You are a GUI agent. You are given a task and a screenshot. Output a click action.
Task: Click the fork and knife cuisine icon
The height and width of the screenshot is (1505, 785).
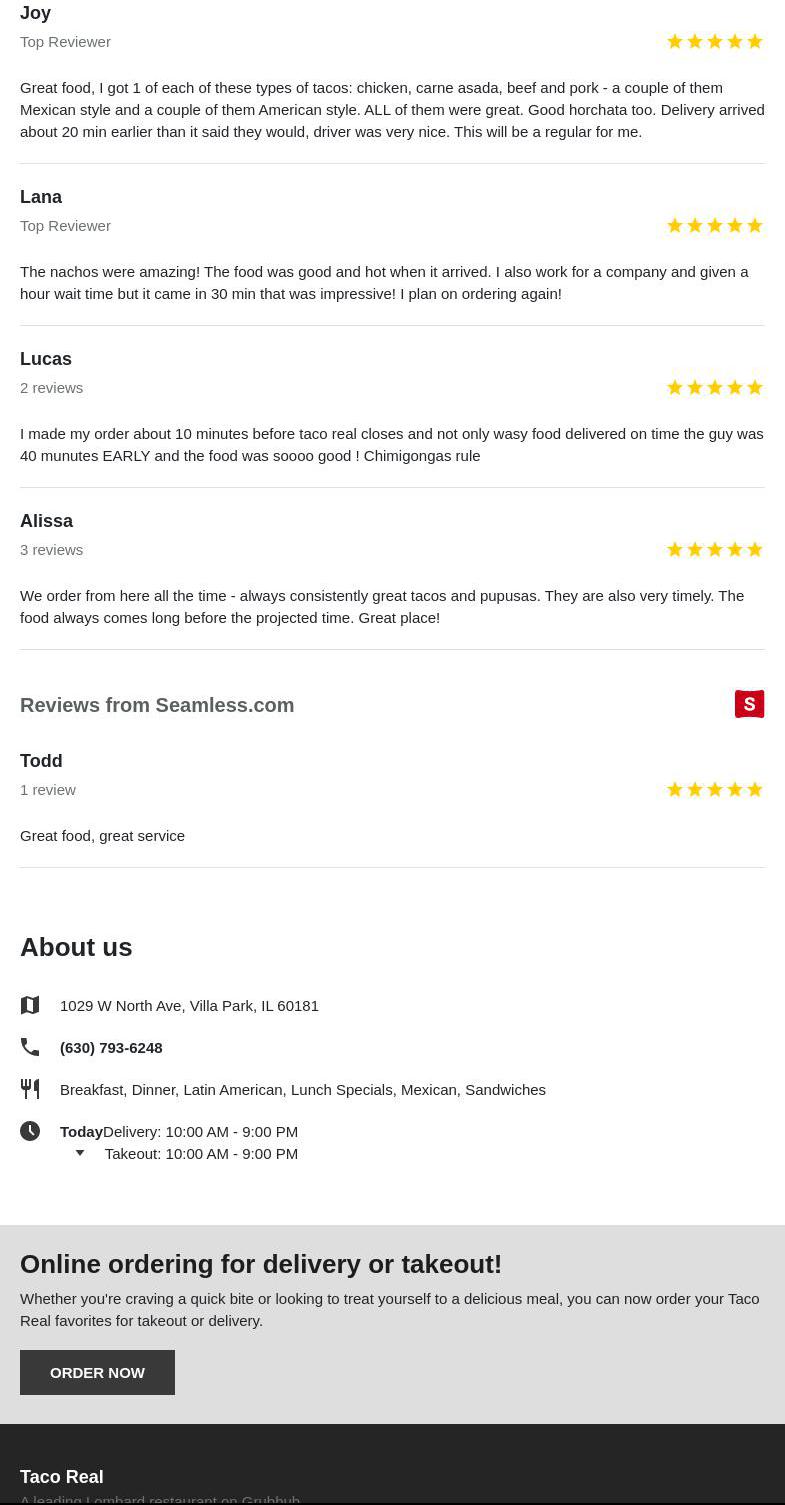(x=30, y=1089)
